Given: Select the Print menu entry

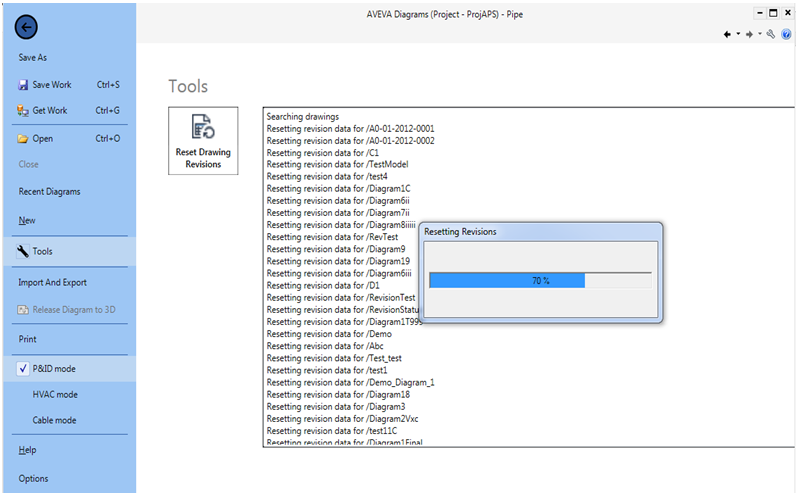Looking at the screenshot, I should pyautogui.click(x=27, y=339).
